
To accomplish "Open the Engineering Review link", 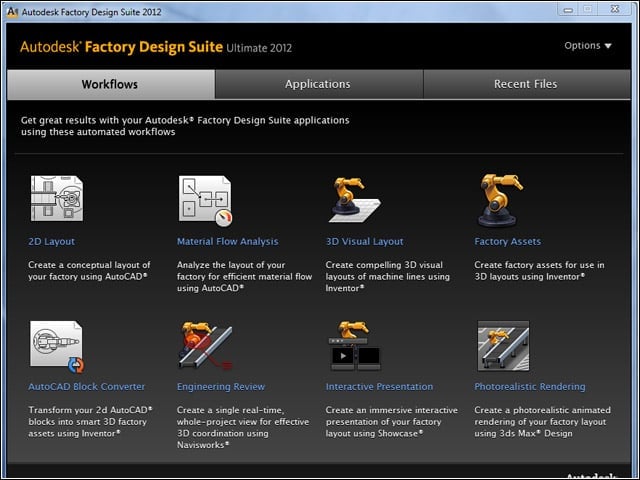I will pyautogui.click(x=221, y=387).
